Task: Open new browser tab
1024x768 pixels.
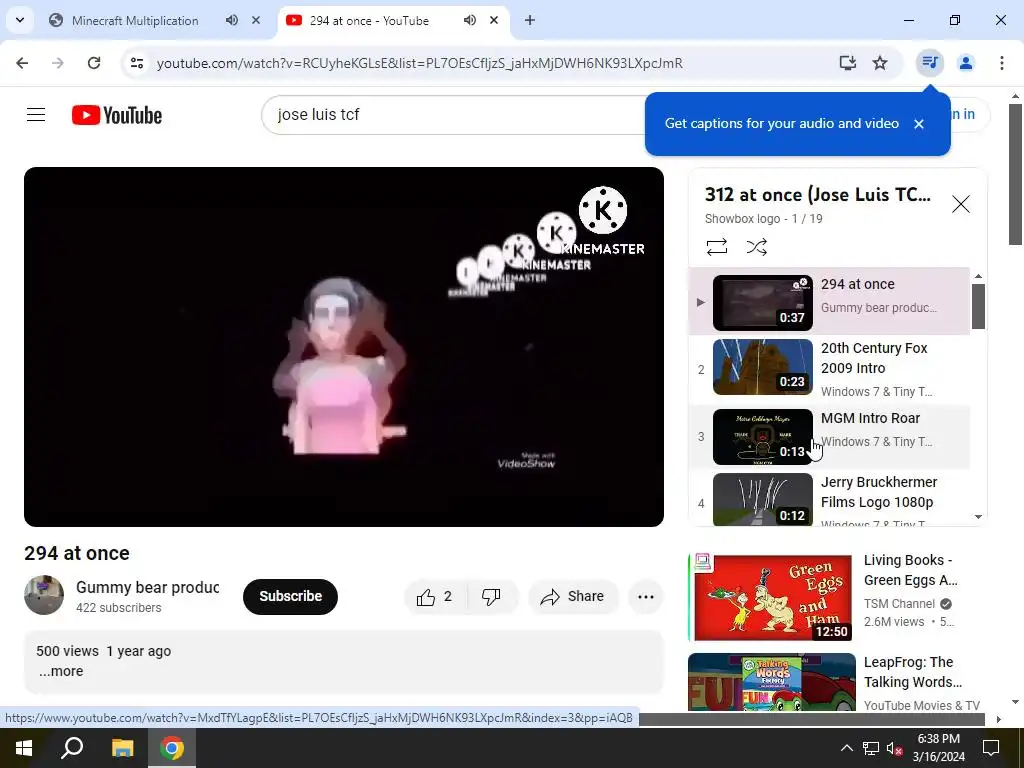Action: (x=530, y=20)
